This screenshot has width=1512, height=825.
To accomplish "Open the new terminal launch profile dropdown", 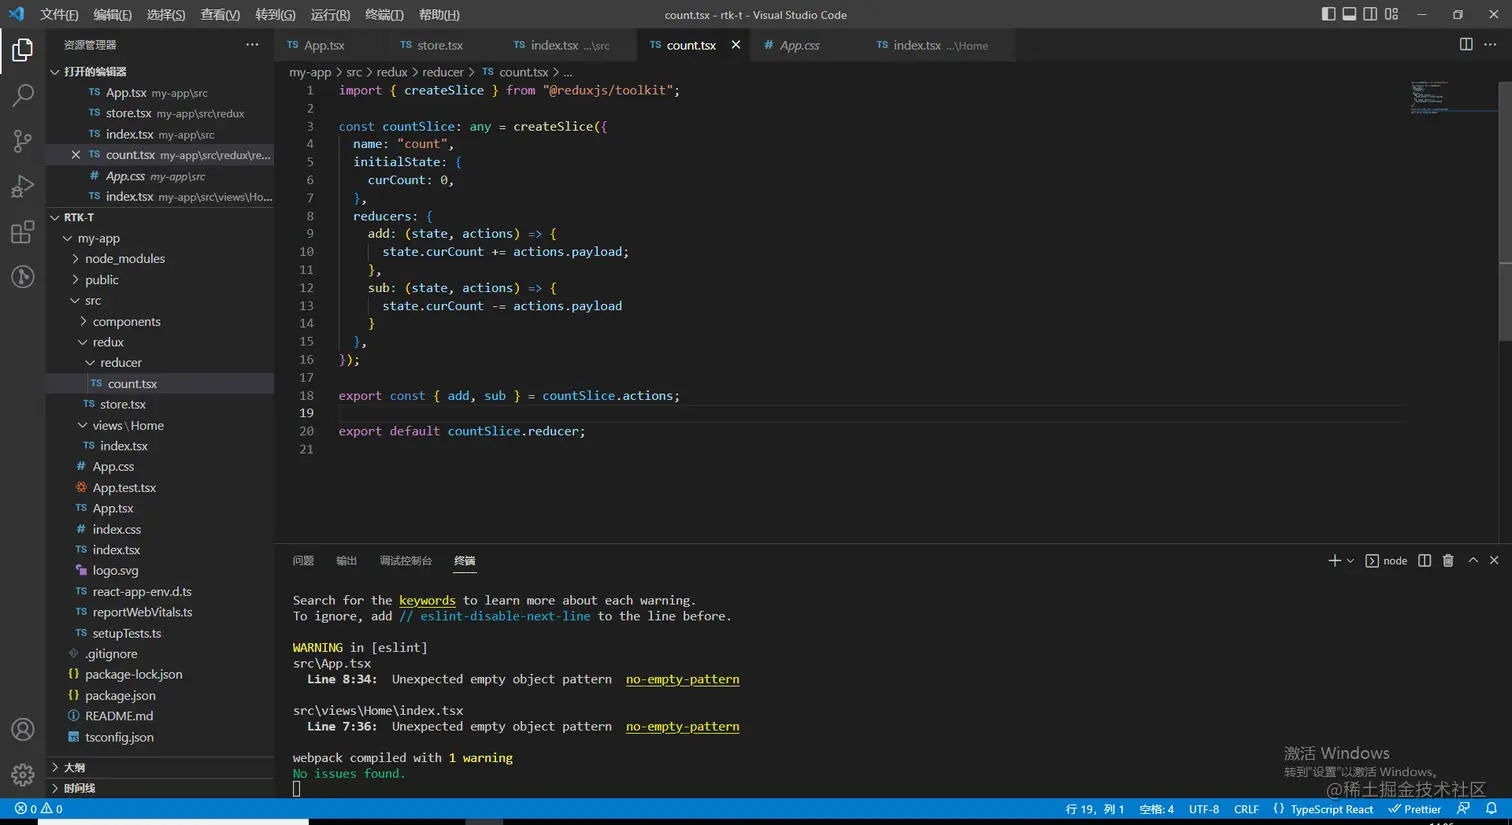I will [1351, 561].
